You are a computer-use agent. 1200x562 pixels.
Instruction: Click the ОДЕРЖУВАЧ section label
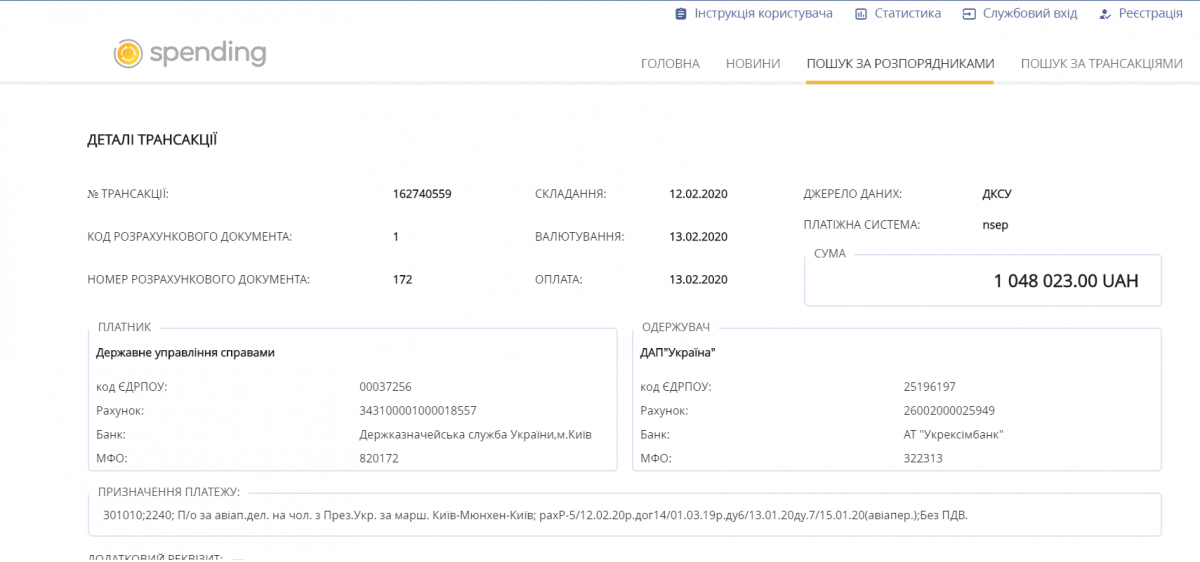[x=674, y=327]
